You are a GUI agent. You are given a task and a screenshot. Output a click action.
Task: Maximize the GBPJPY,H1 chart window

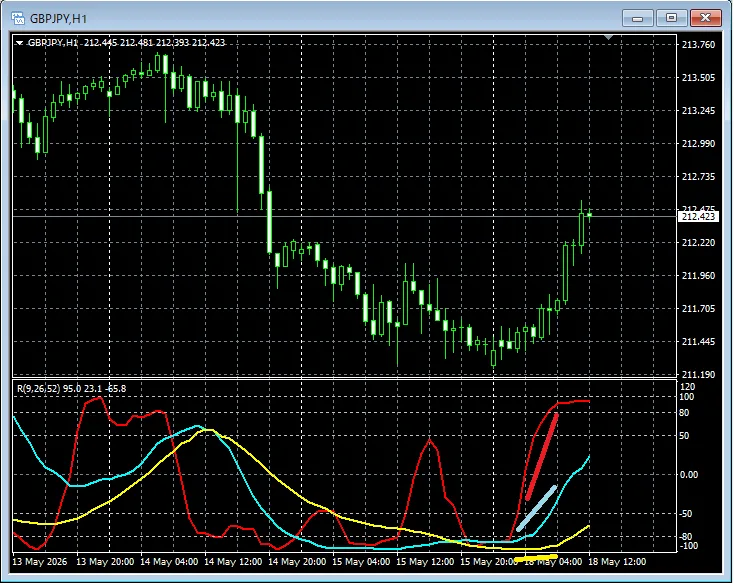pyautogui.click(x=671, y=18)
